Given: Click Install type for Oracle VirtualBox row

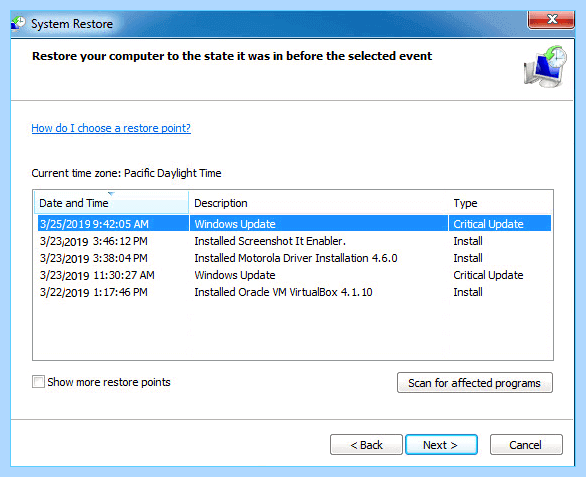Looking at the screenshot, I should point(468,292).
